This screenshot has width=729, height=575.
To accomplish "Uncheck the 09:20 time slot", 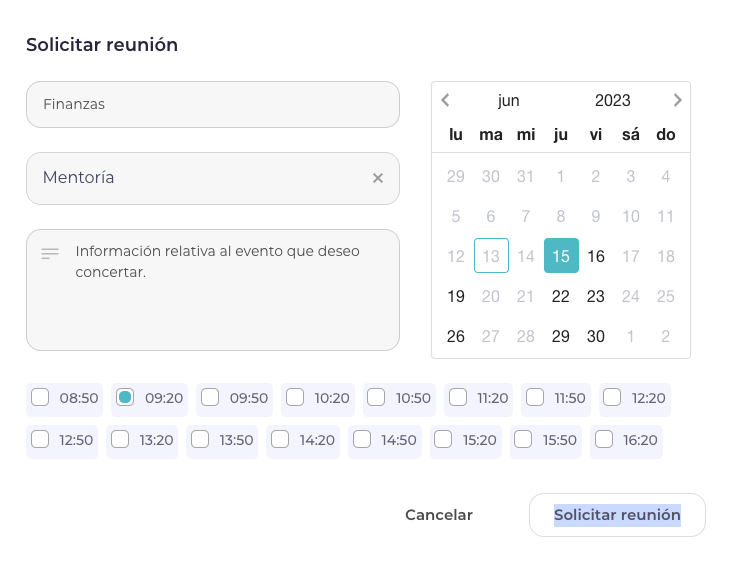I will (x=125, y=397).
